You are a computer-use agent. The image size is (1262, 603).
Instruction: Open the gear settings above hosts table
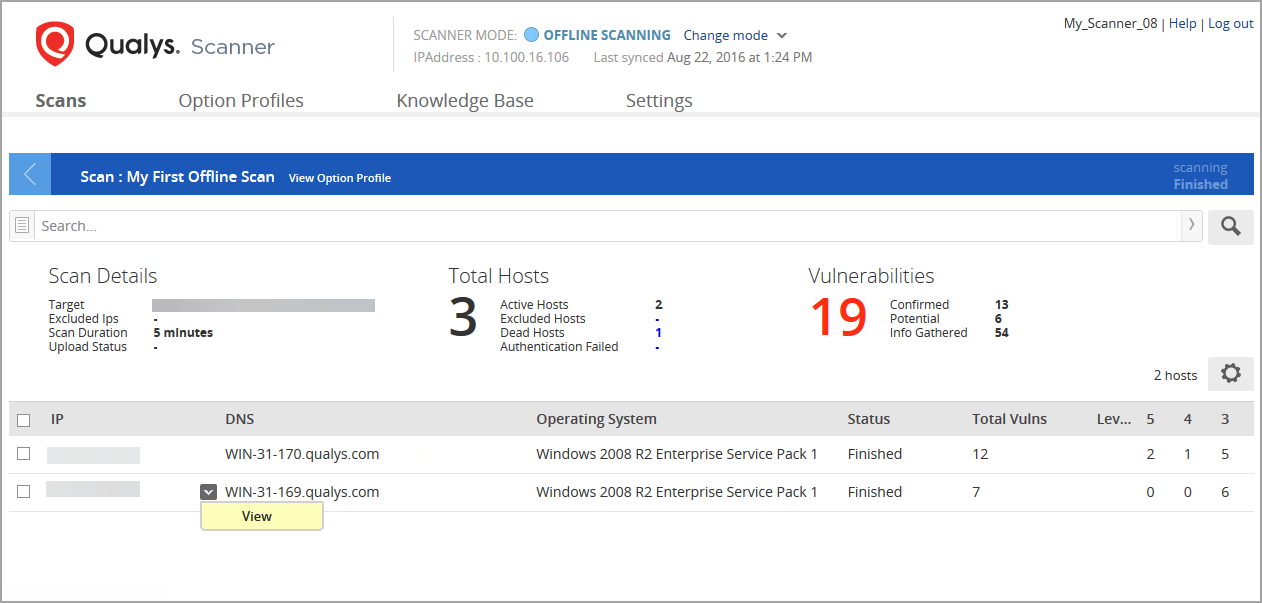pos(1230,374)
